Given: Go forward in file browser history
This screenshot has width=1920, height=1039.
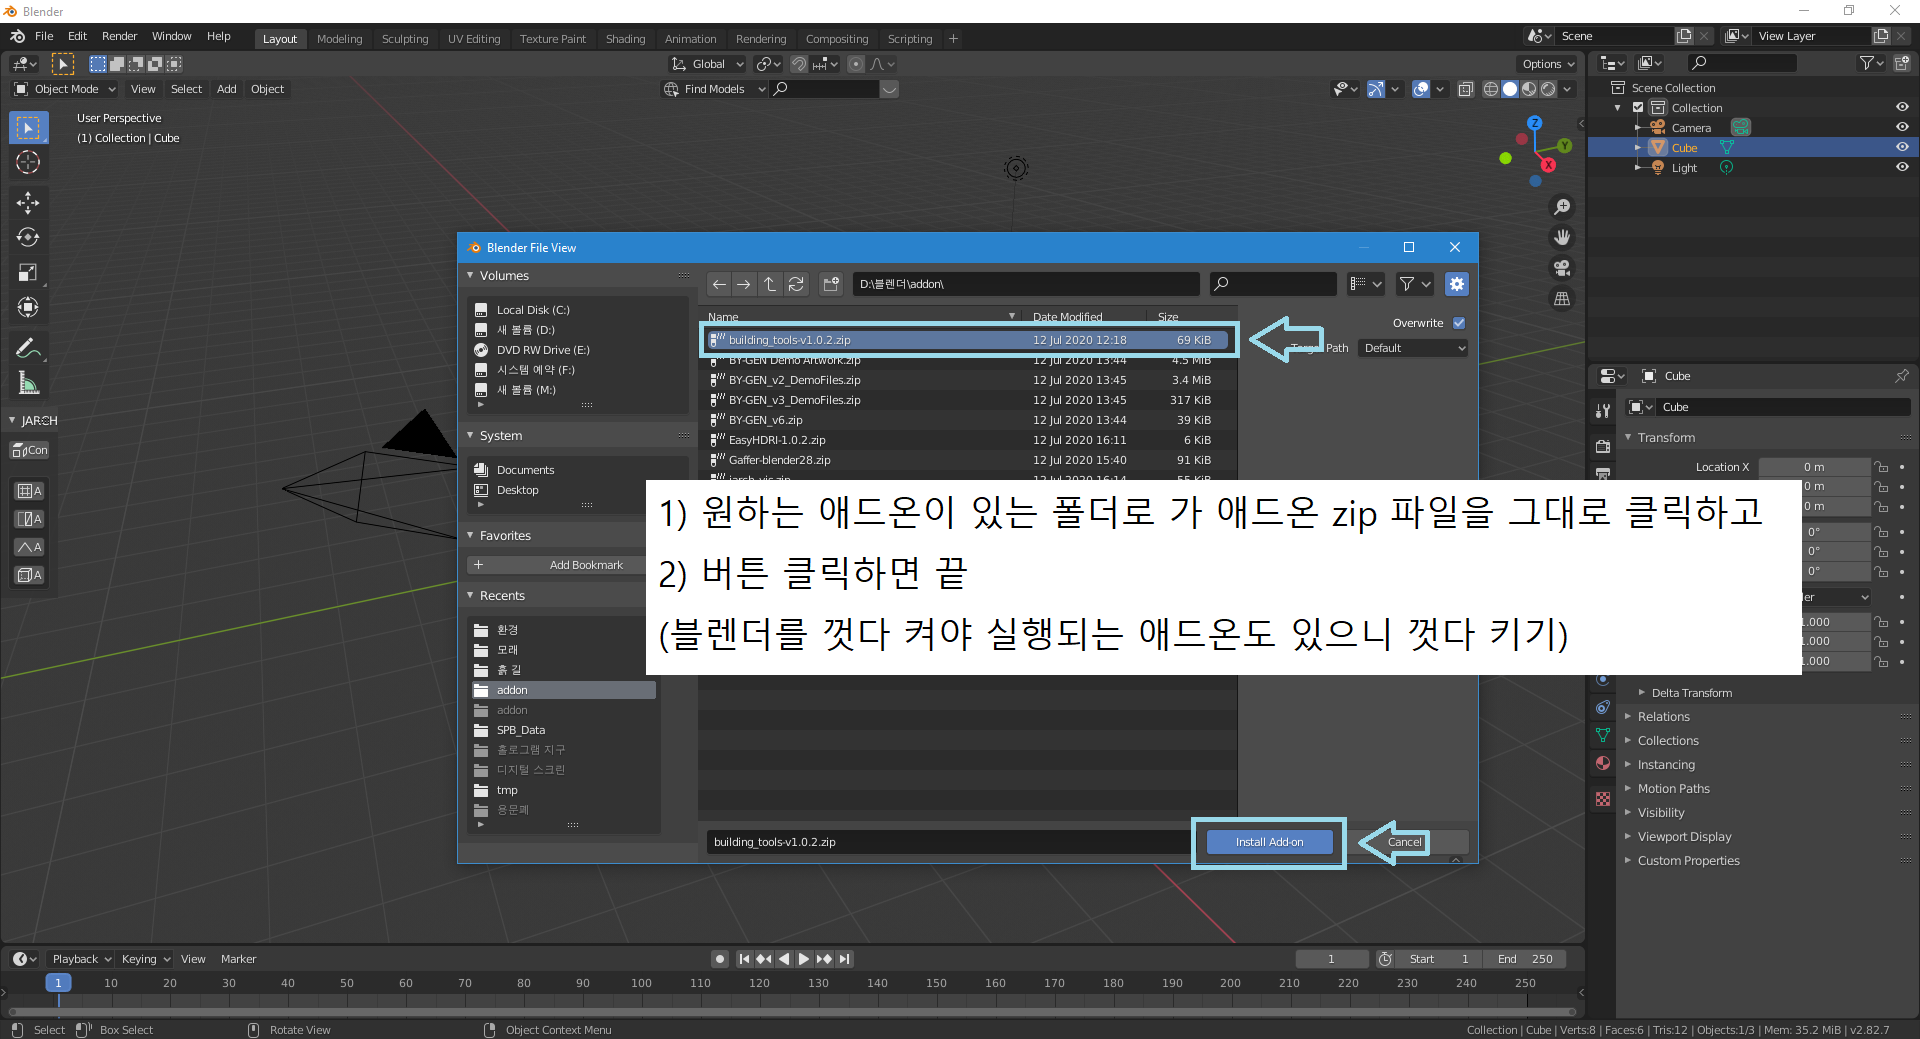Looking at the screenshot, I should pyautogui.click(x=744, y=284).
